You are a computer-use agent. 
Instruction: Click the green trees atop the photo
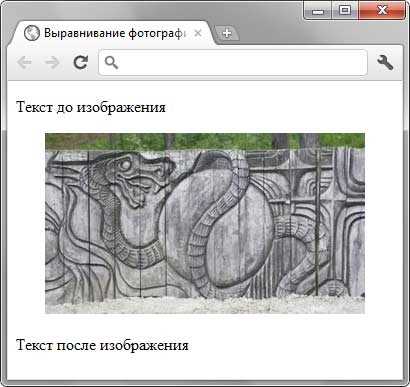(205, 141)
